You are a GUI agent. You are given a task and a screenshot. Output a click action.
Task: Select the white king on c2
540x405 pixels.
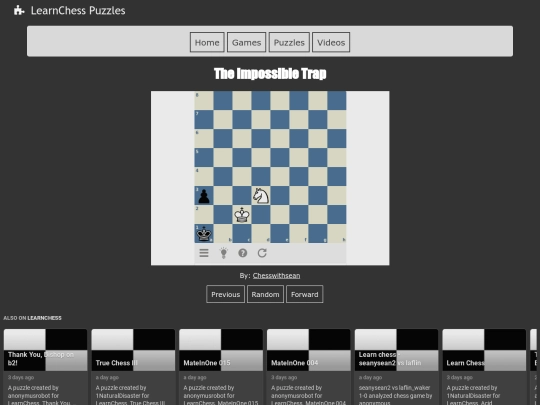click(x=242, y=215)
